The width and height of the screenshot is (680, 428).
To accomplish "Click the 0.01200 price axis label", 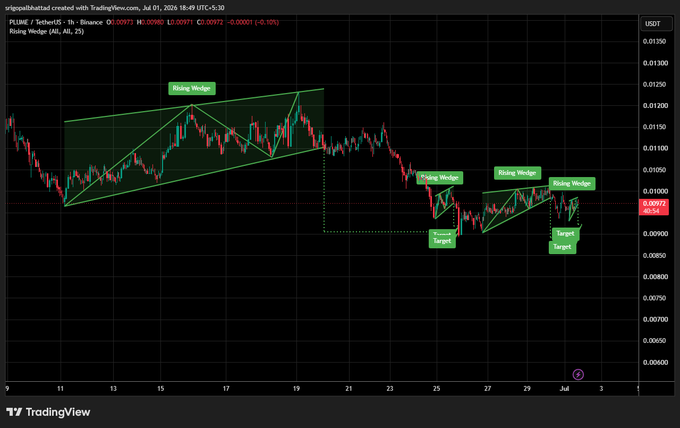I will 654,105.
